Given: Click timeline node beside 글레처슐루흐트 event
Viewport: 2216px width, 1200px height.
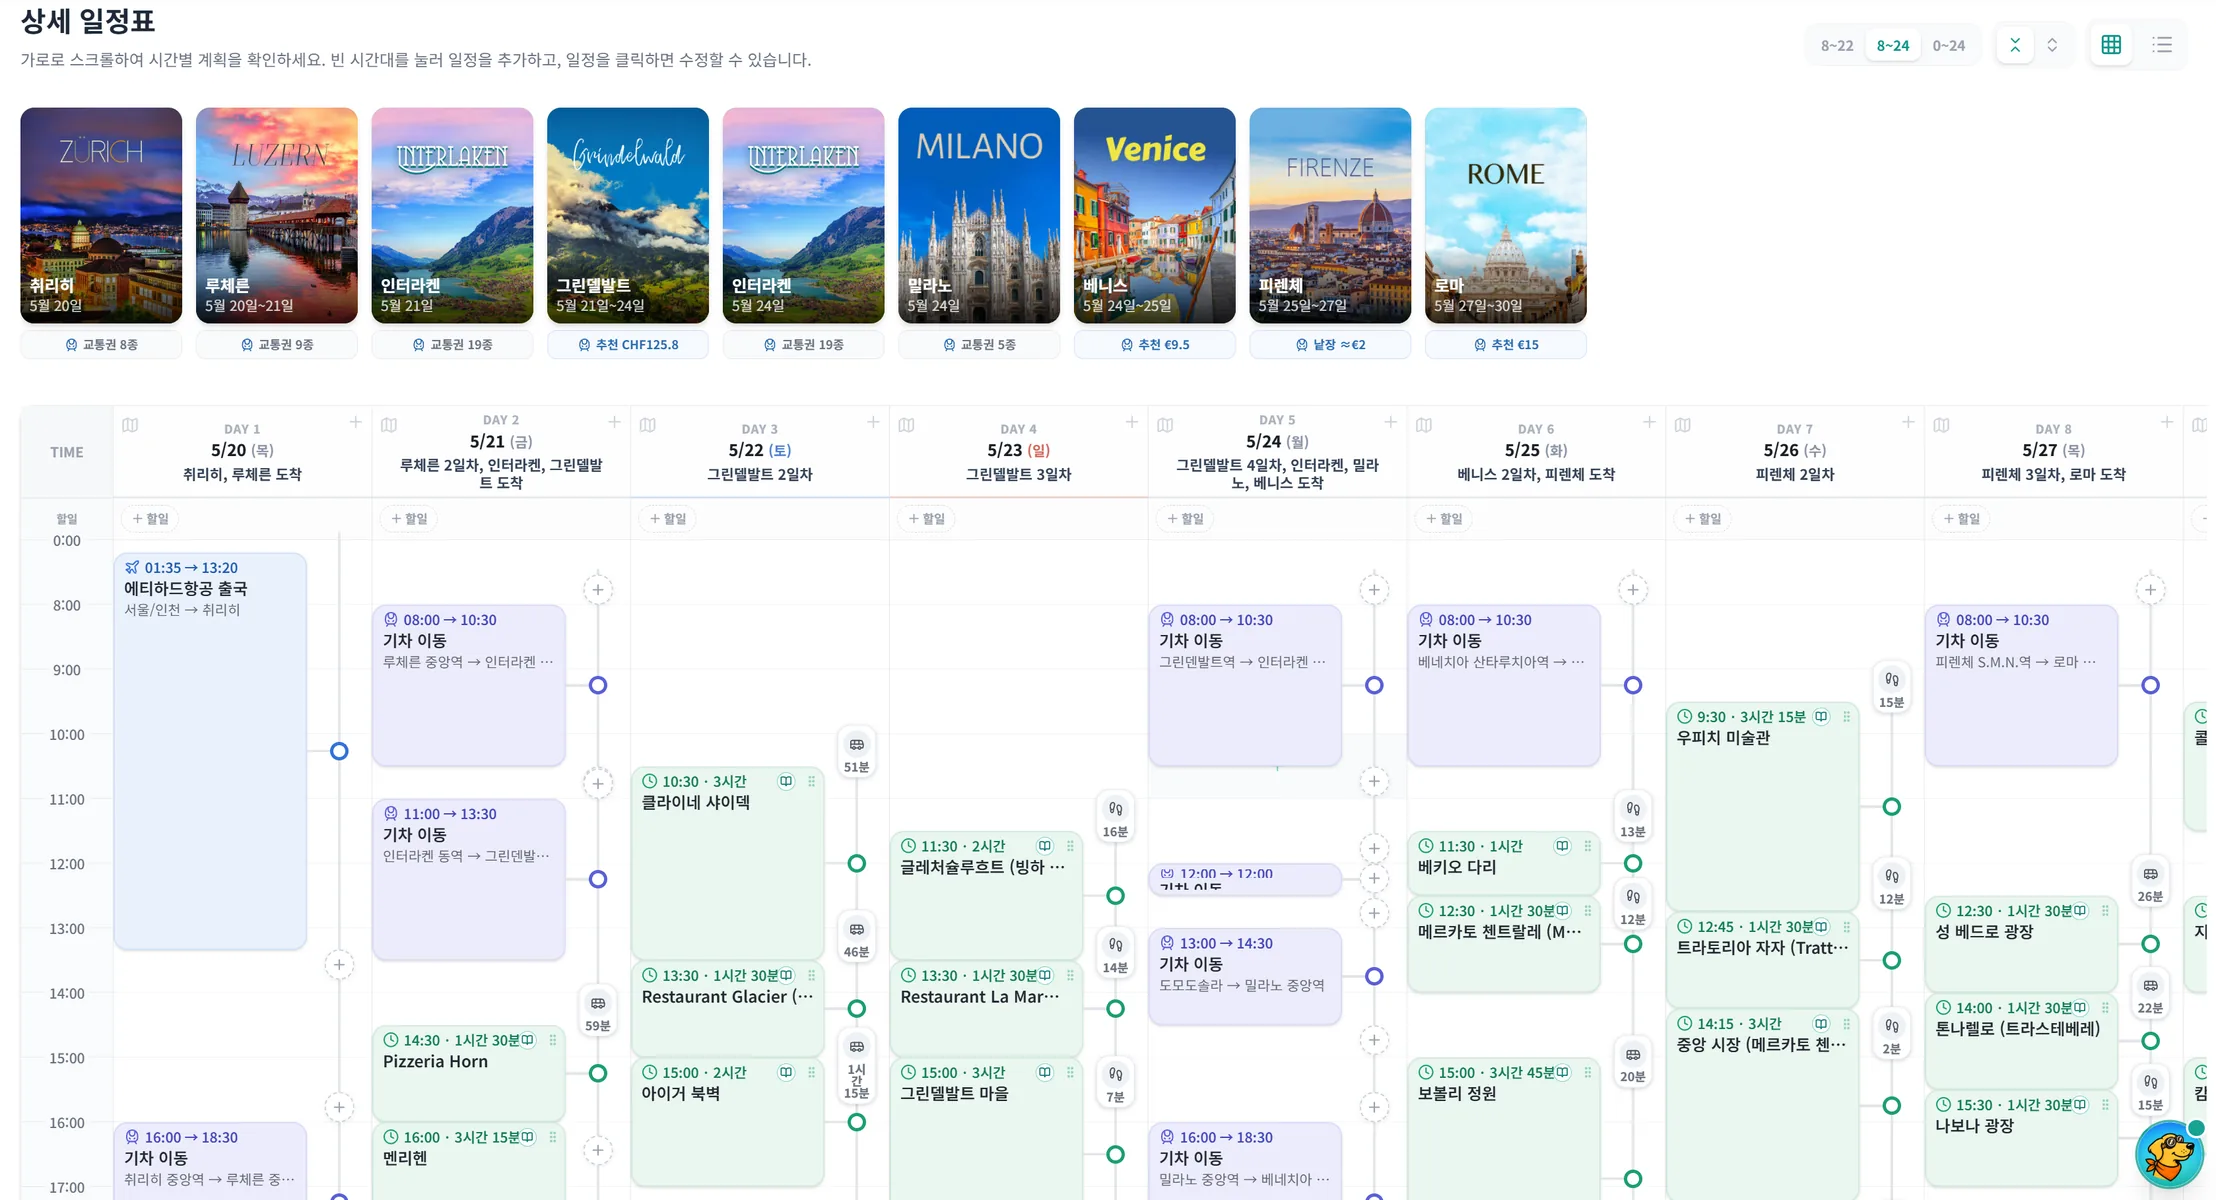Looking at the screenshot, I should 1115,896.
